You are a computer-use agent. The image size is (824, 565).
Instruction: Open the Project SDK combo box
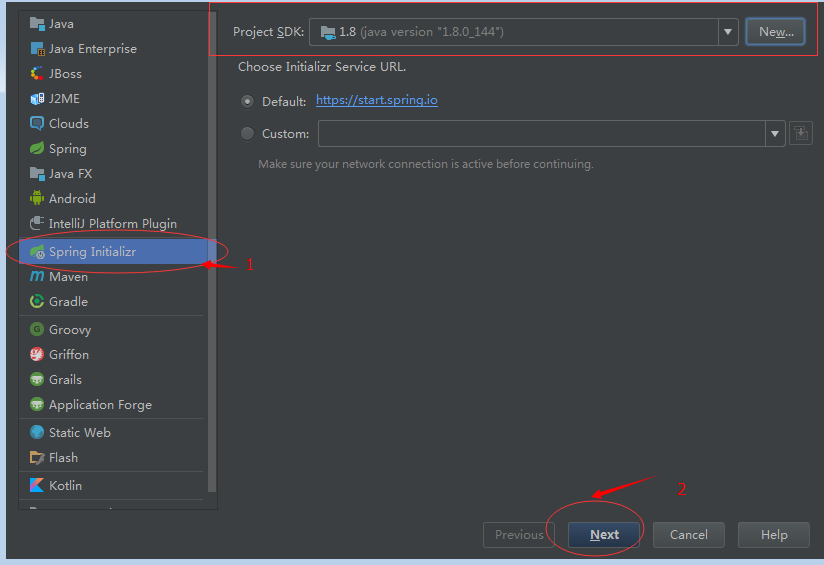click(x=523, y=32)
